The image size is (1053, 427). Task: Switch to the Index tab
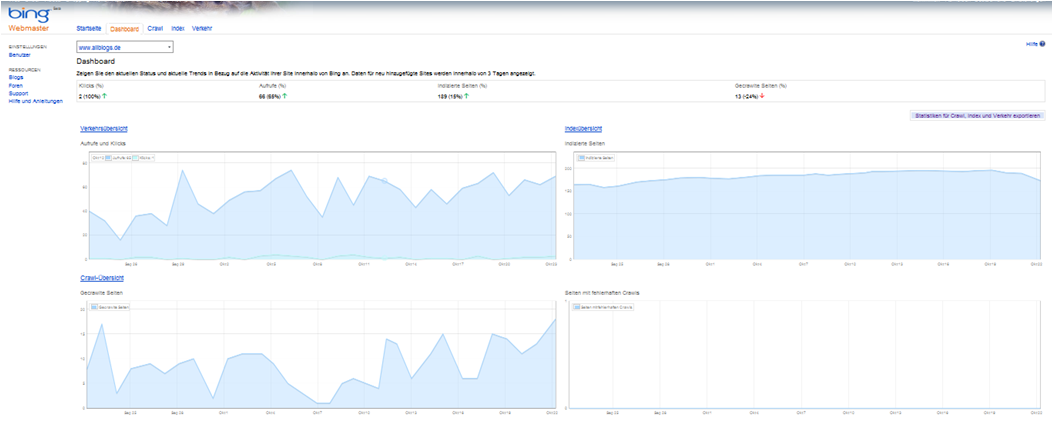point(178,29)
